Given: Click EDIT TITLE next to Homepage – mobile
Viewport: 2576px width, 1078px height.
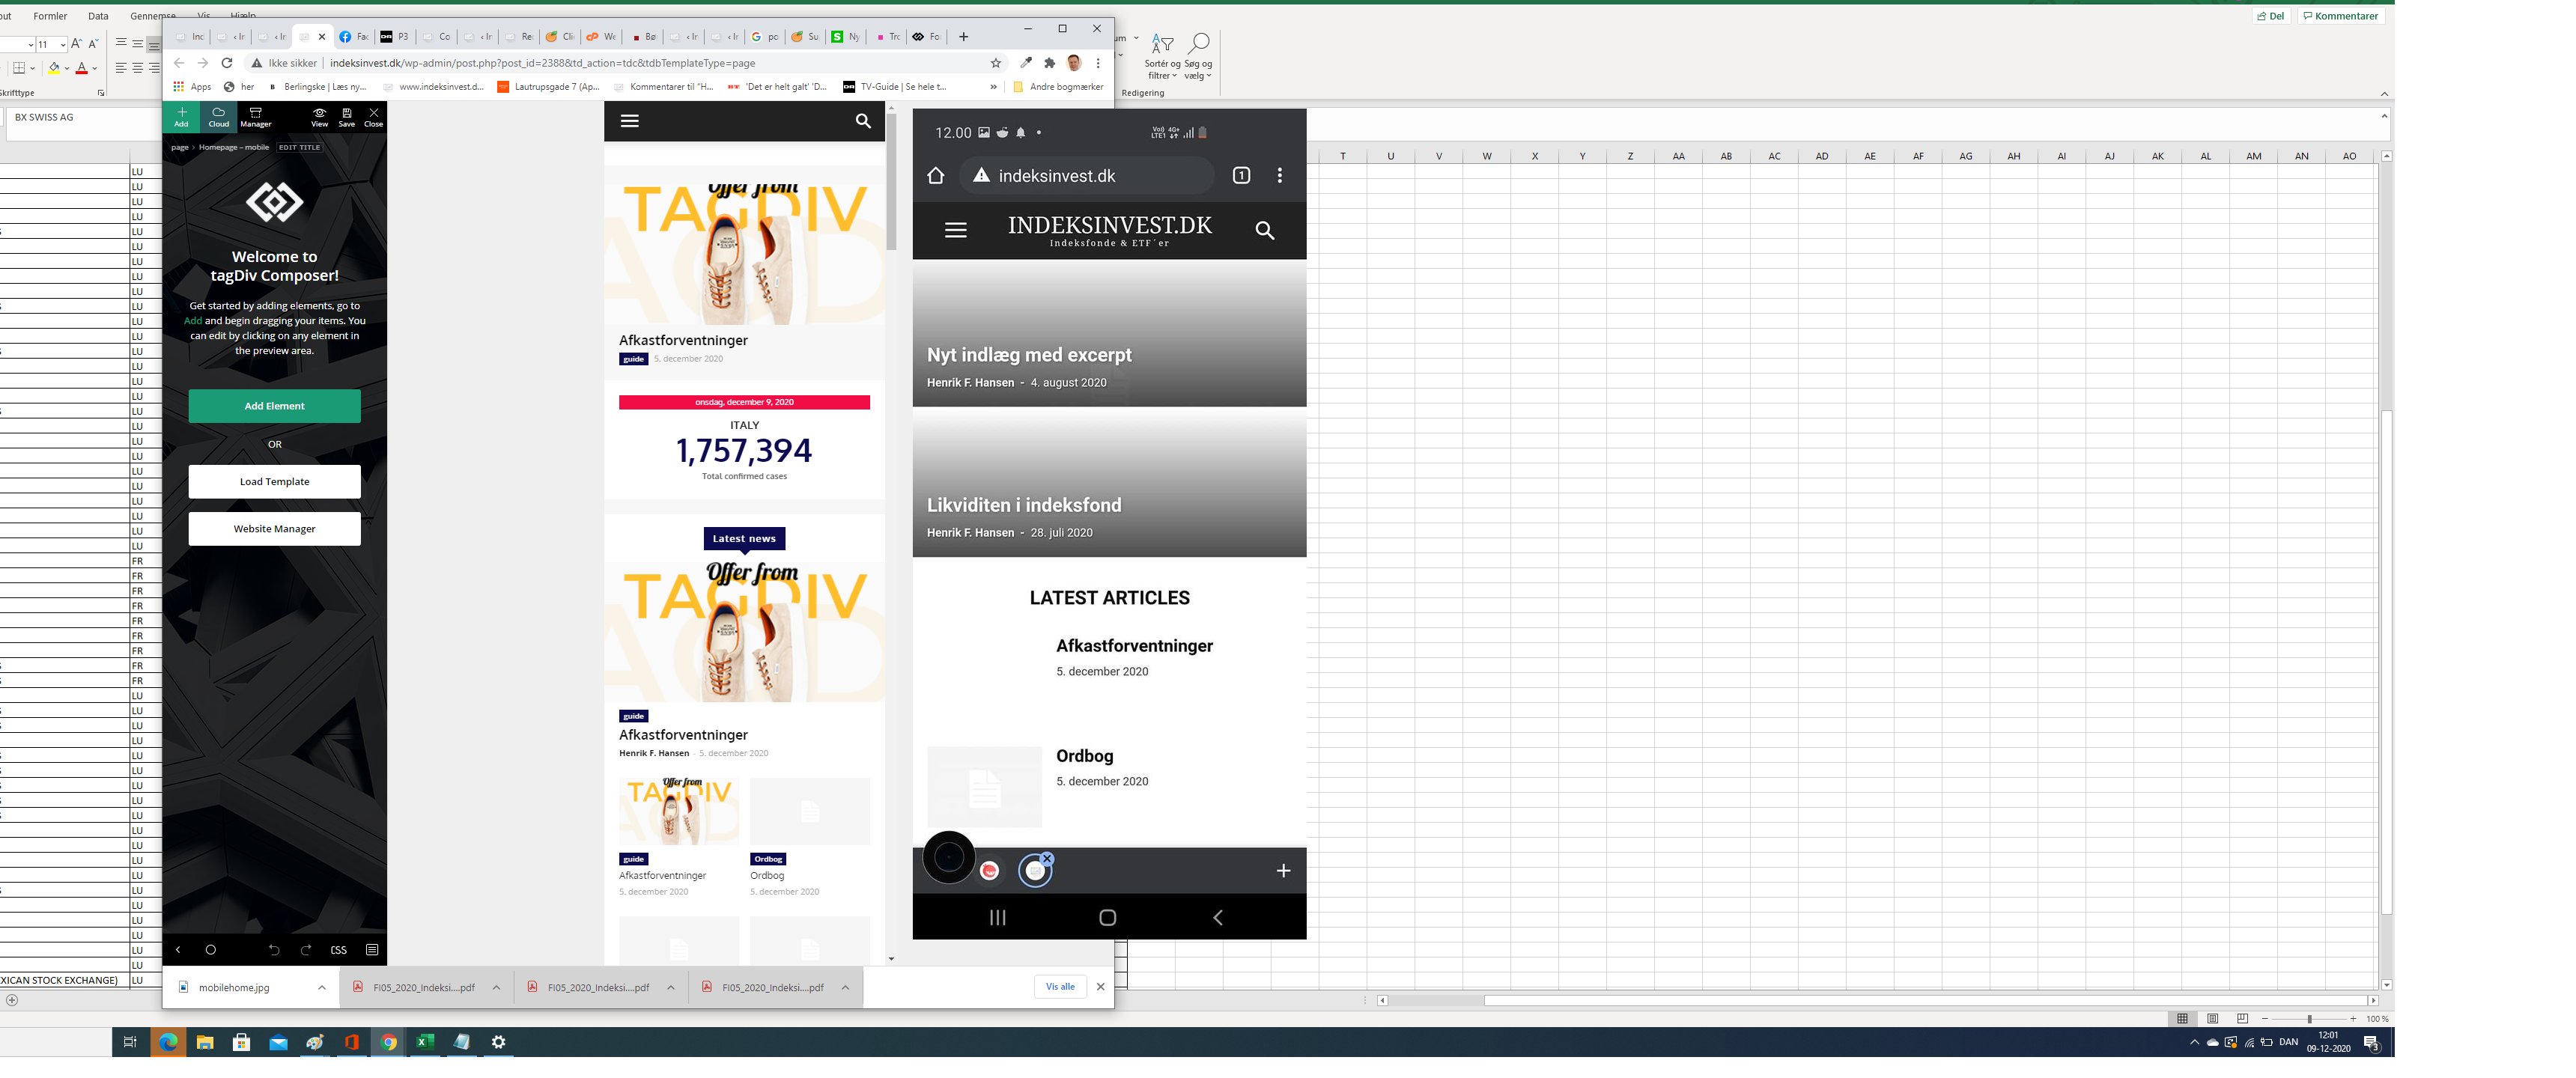Looking at the screenshot, I should tap(299, 147).
